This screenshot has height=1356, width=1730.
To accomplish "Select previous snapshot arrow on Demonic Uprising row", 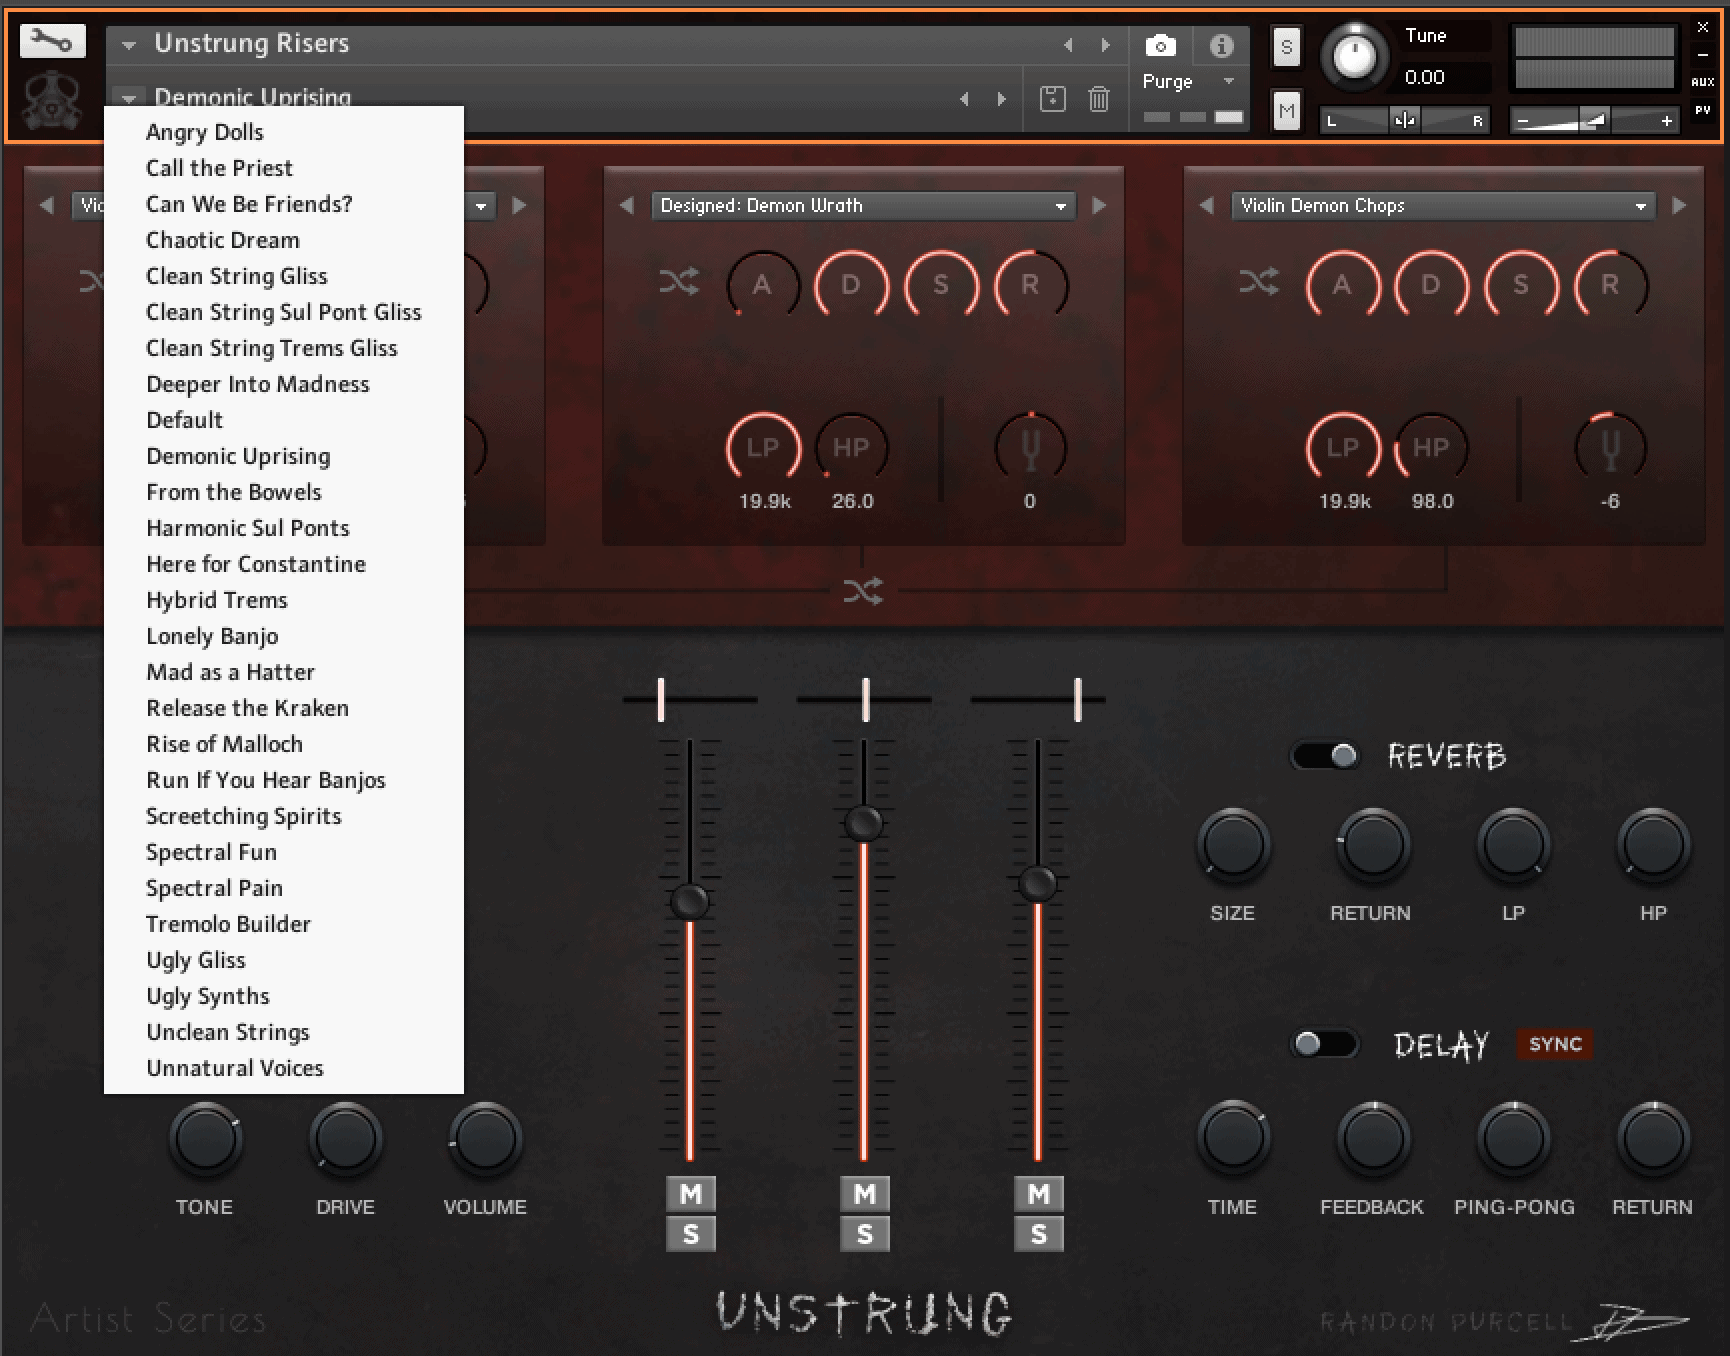I will click(x=964, y=99).
